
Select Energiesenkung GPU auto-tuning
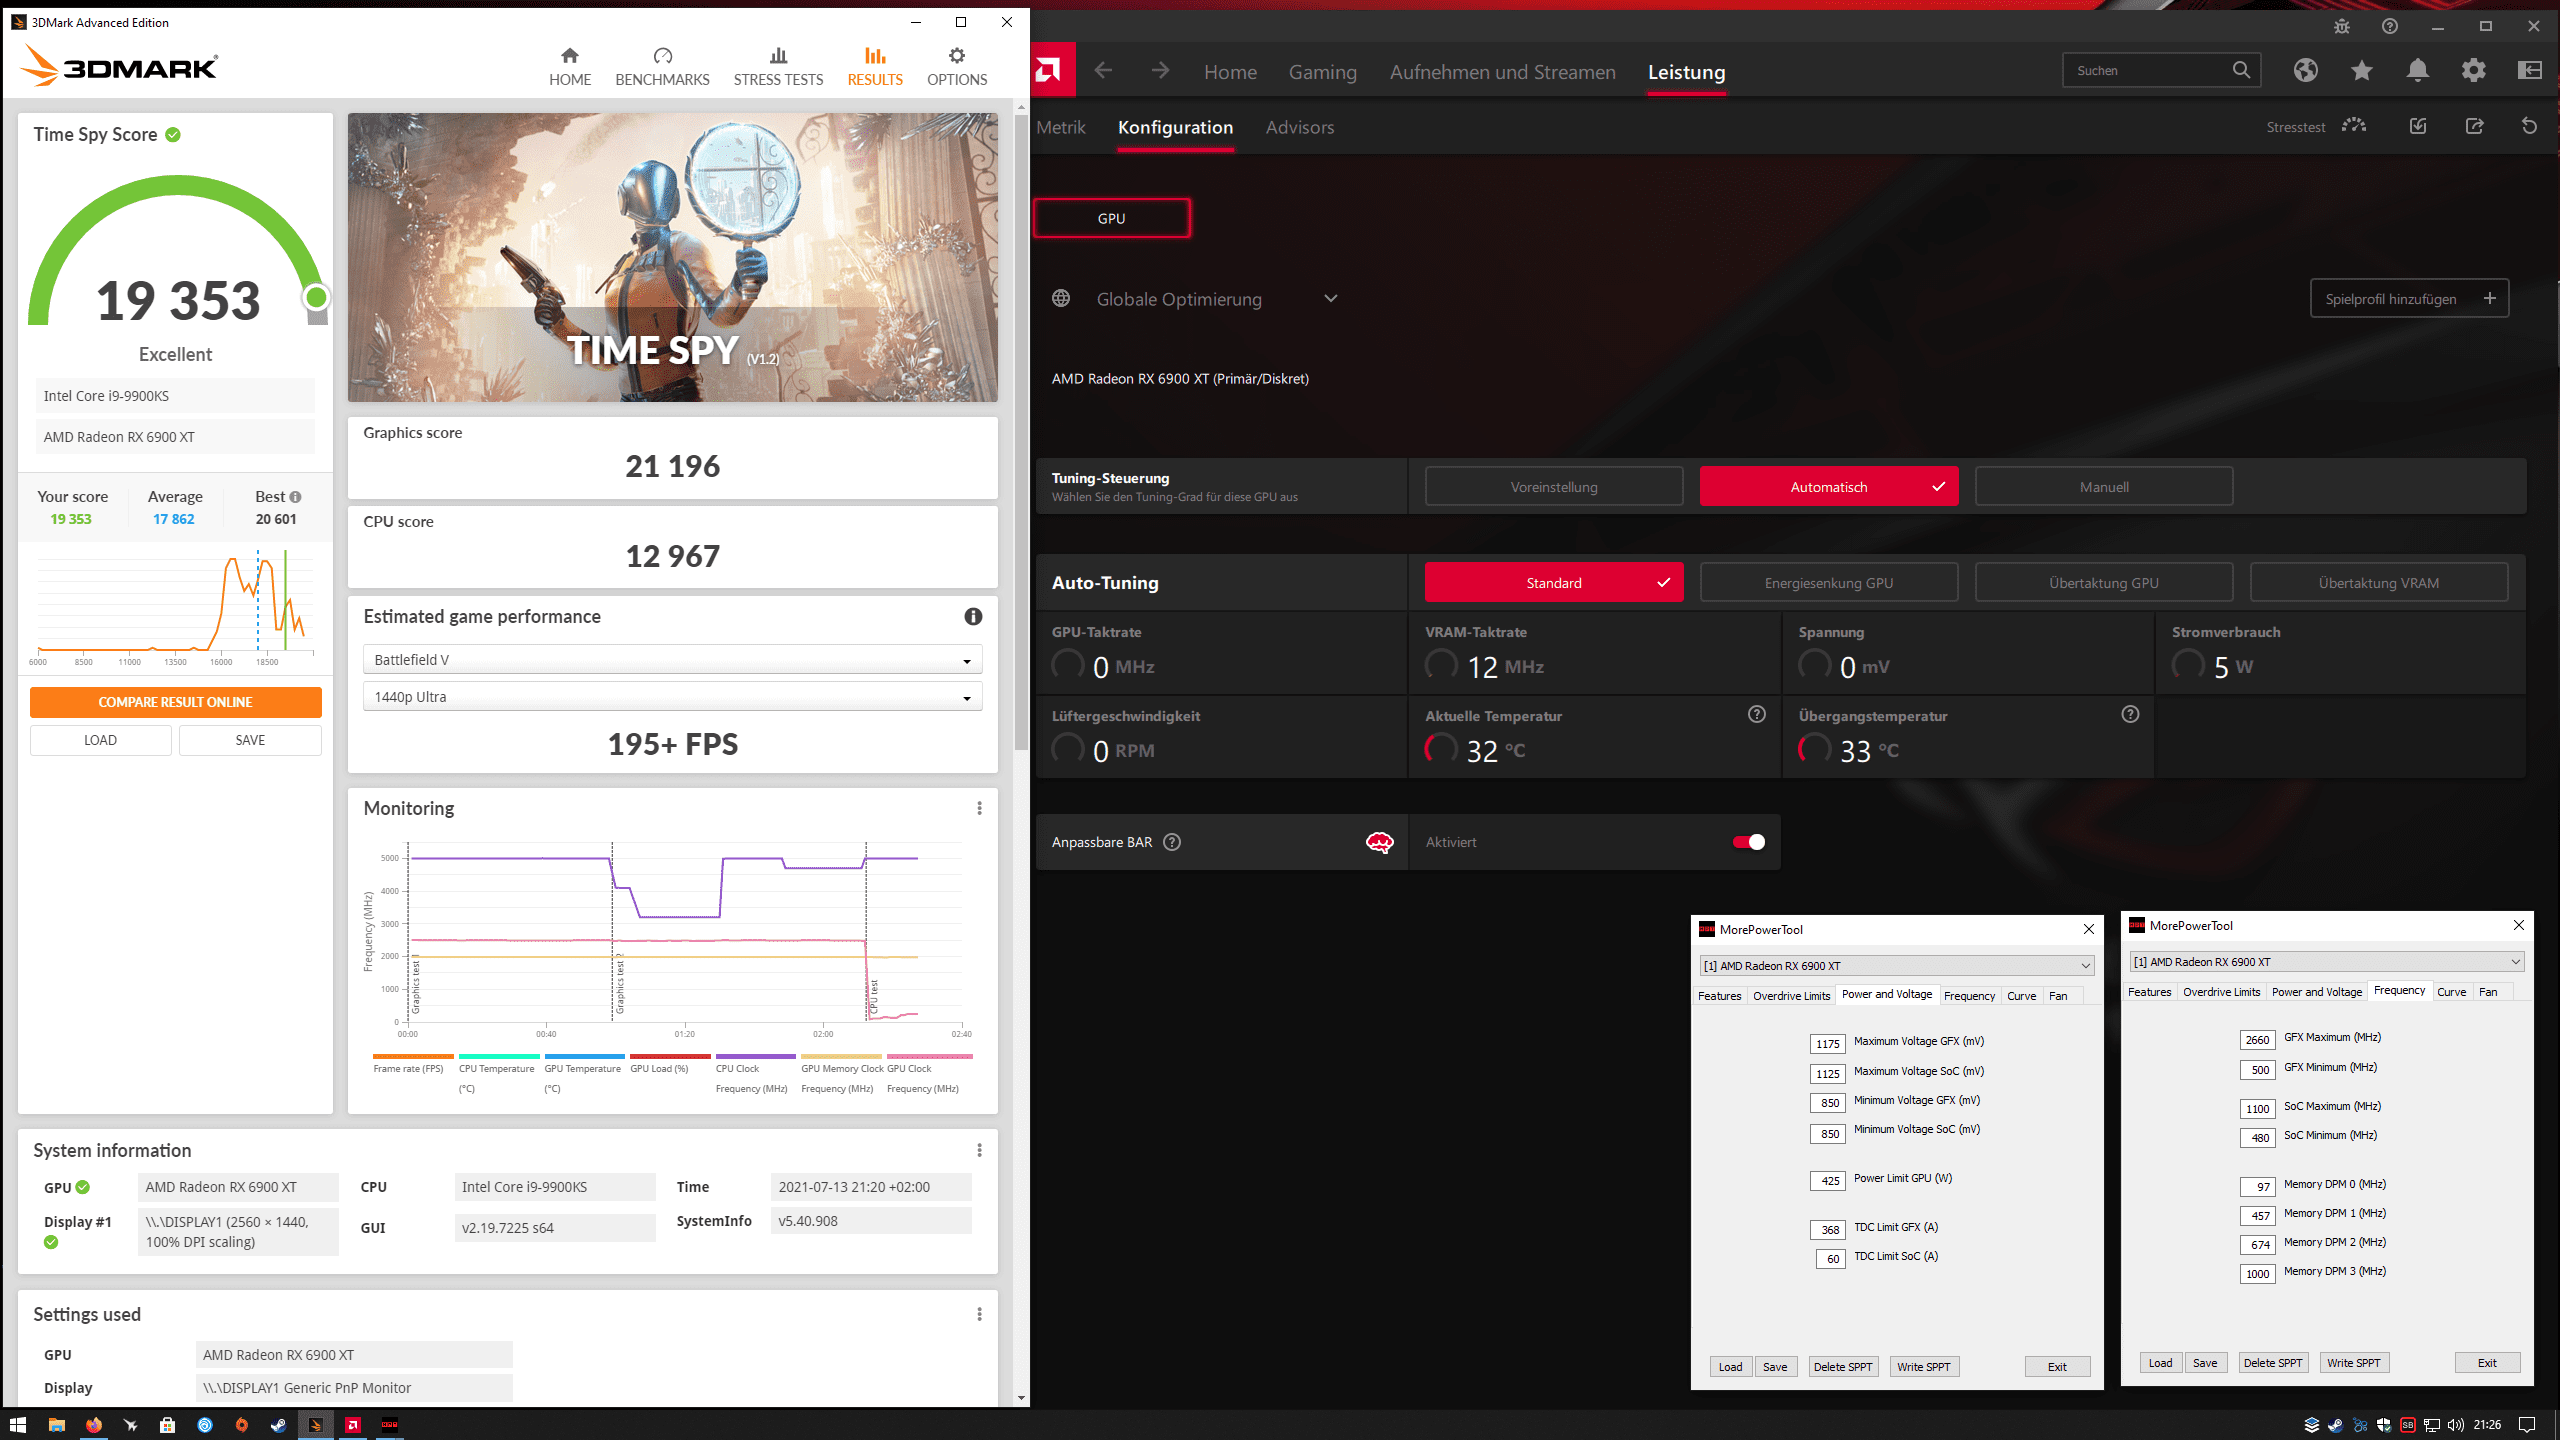[1829, 582]
